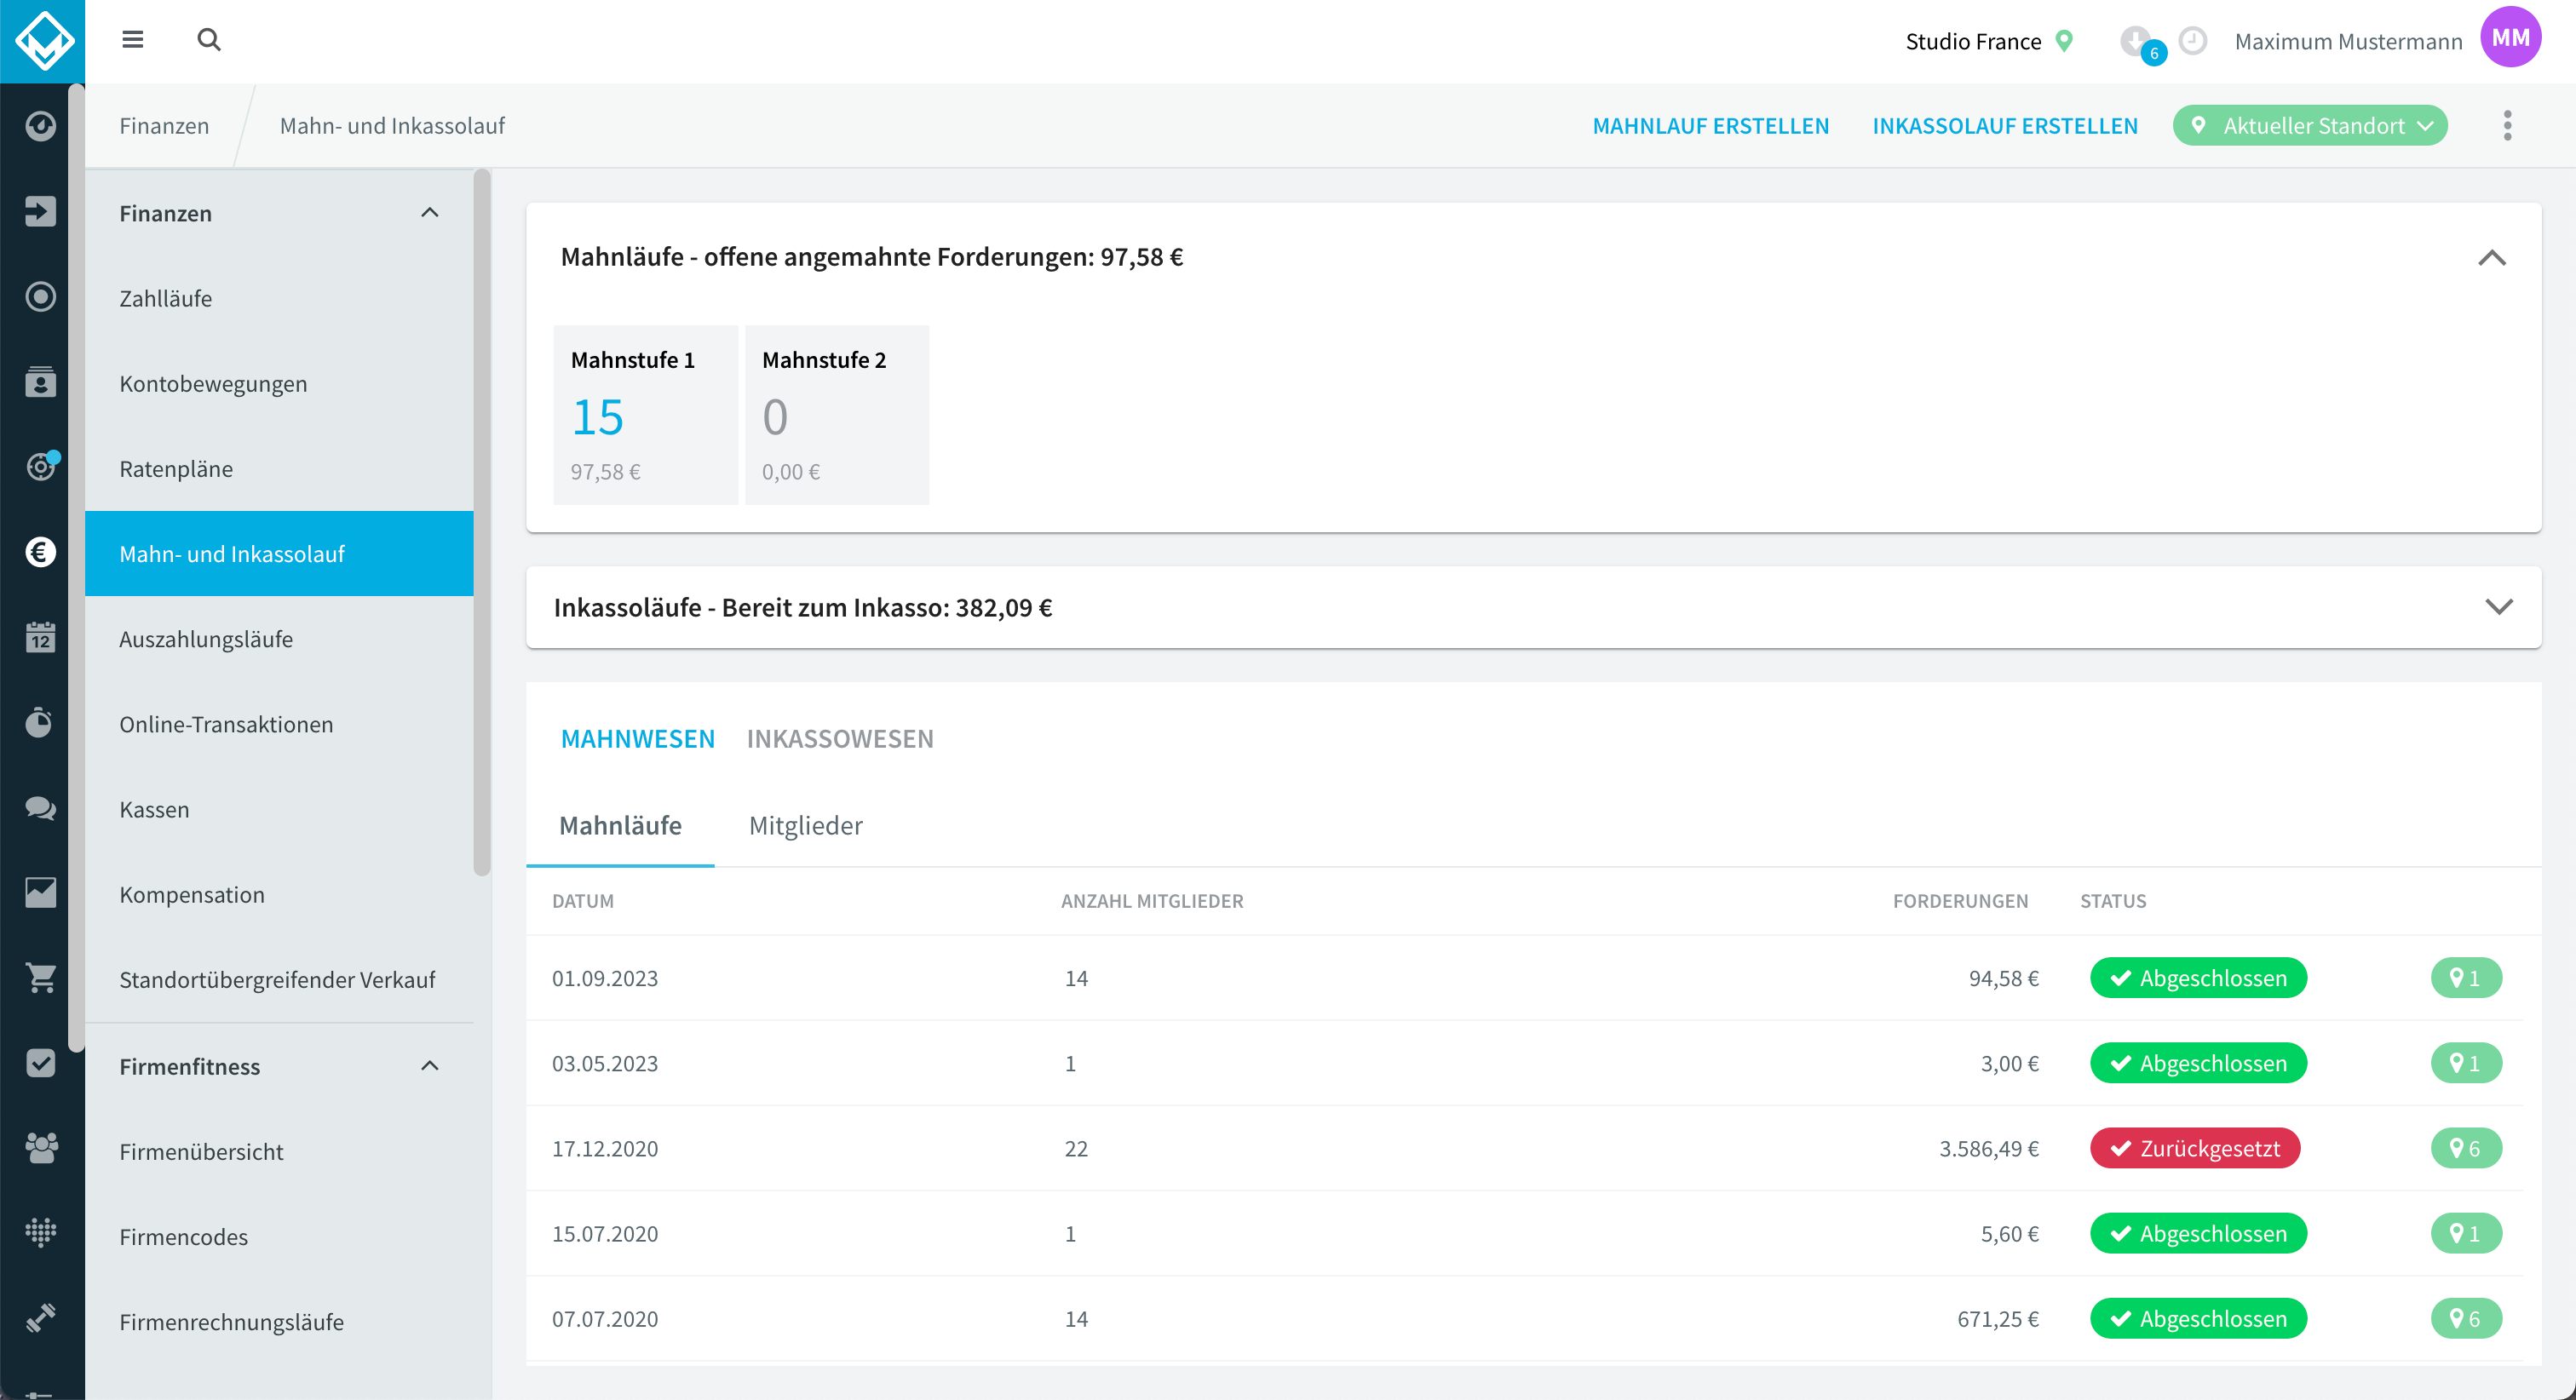Viewport: 2576px width, 1400px height.
Task: Click the clock history icon in header
Action: pos(2193,41)
